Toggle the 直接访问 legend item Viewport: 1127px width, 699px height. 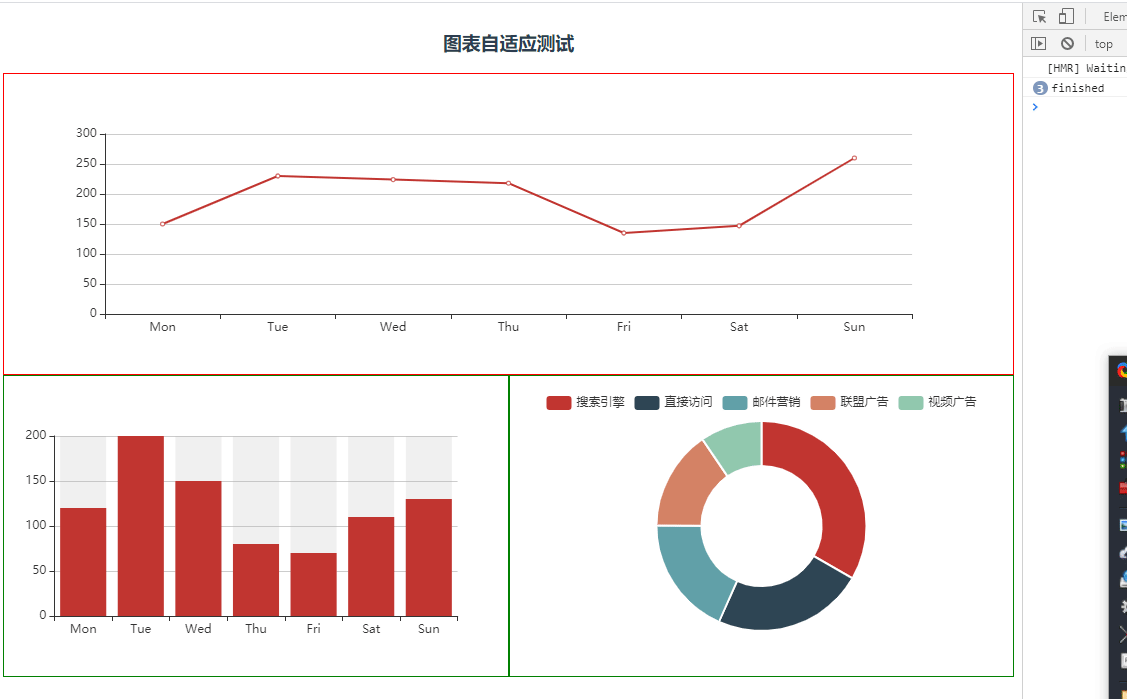[x=673, y=402]
